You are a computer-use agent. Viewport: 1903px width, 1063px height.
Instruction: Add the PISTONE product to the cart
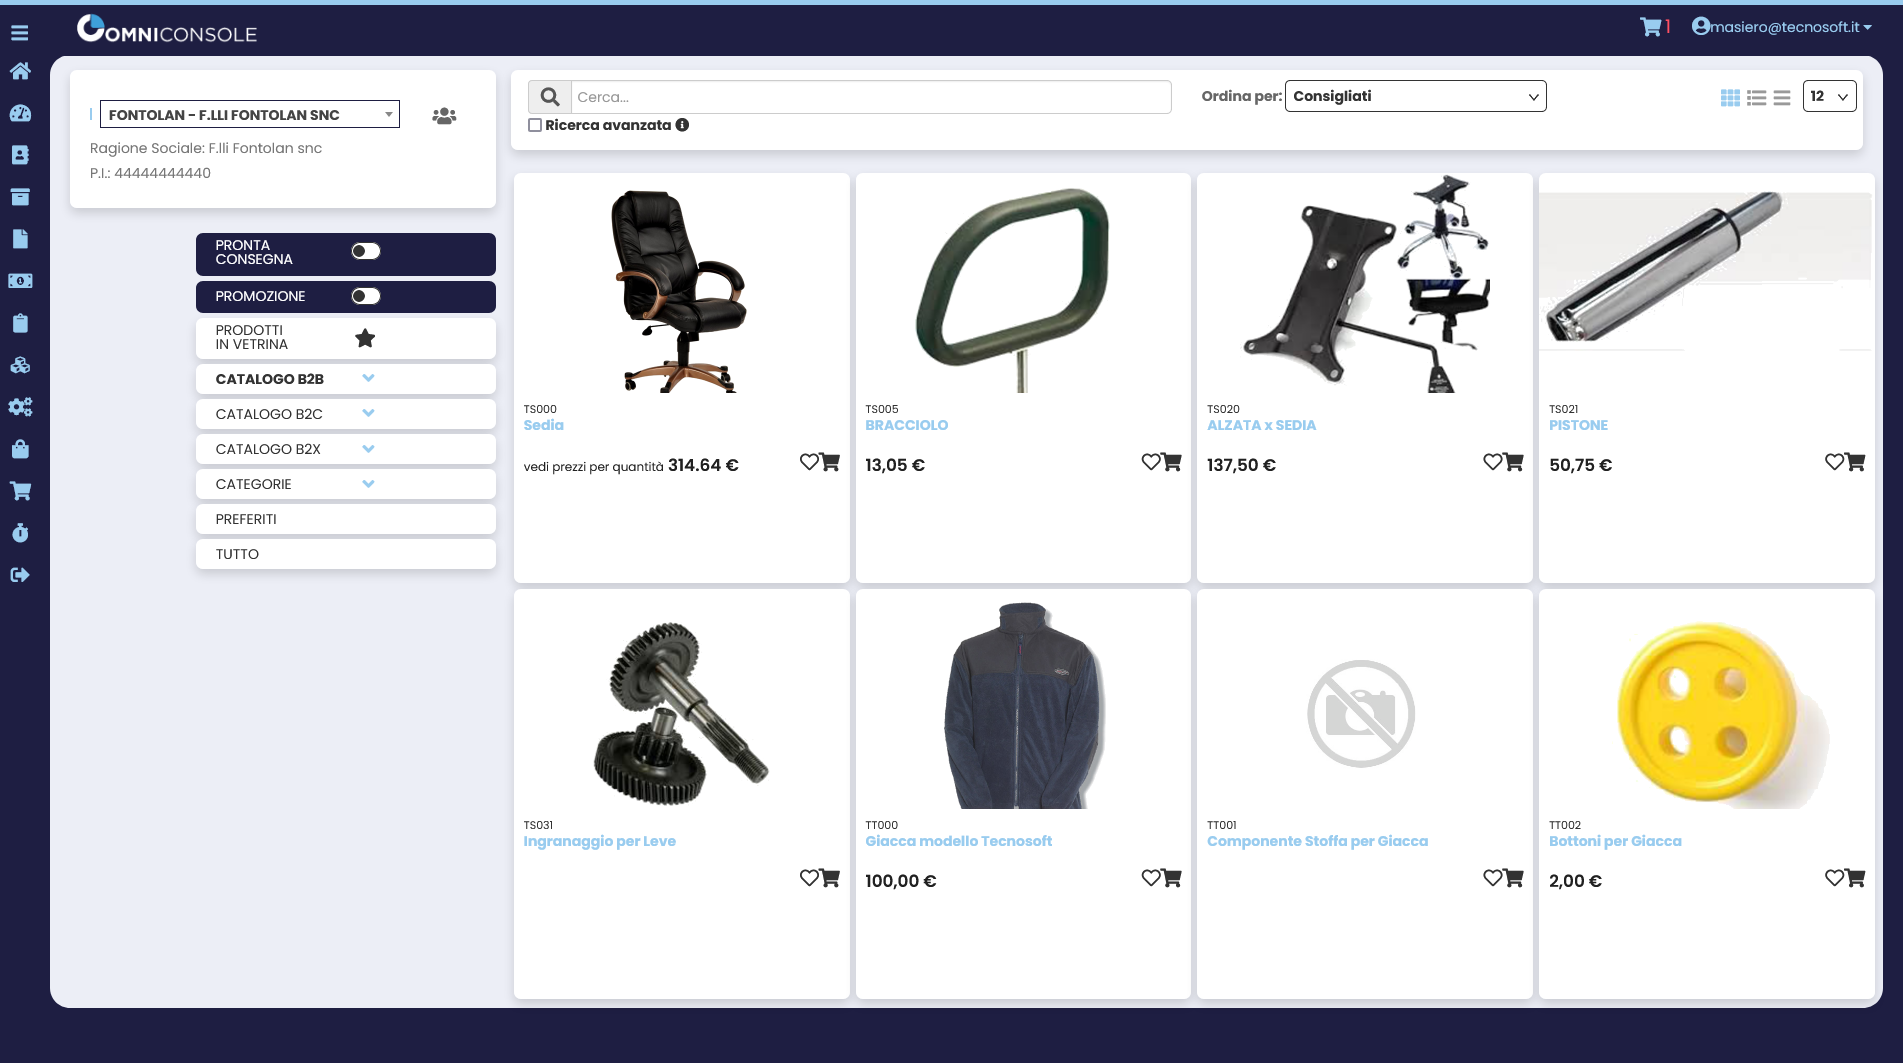[x=1856, y=462]
